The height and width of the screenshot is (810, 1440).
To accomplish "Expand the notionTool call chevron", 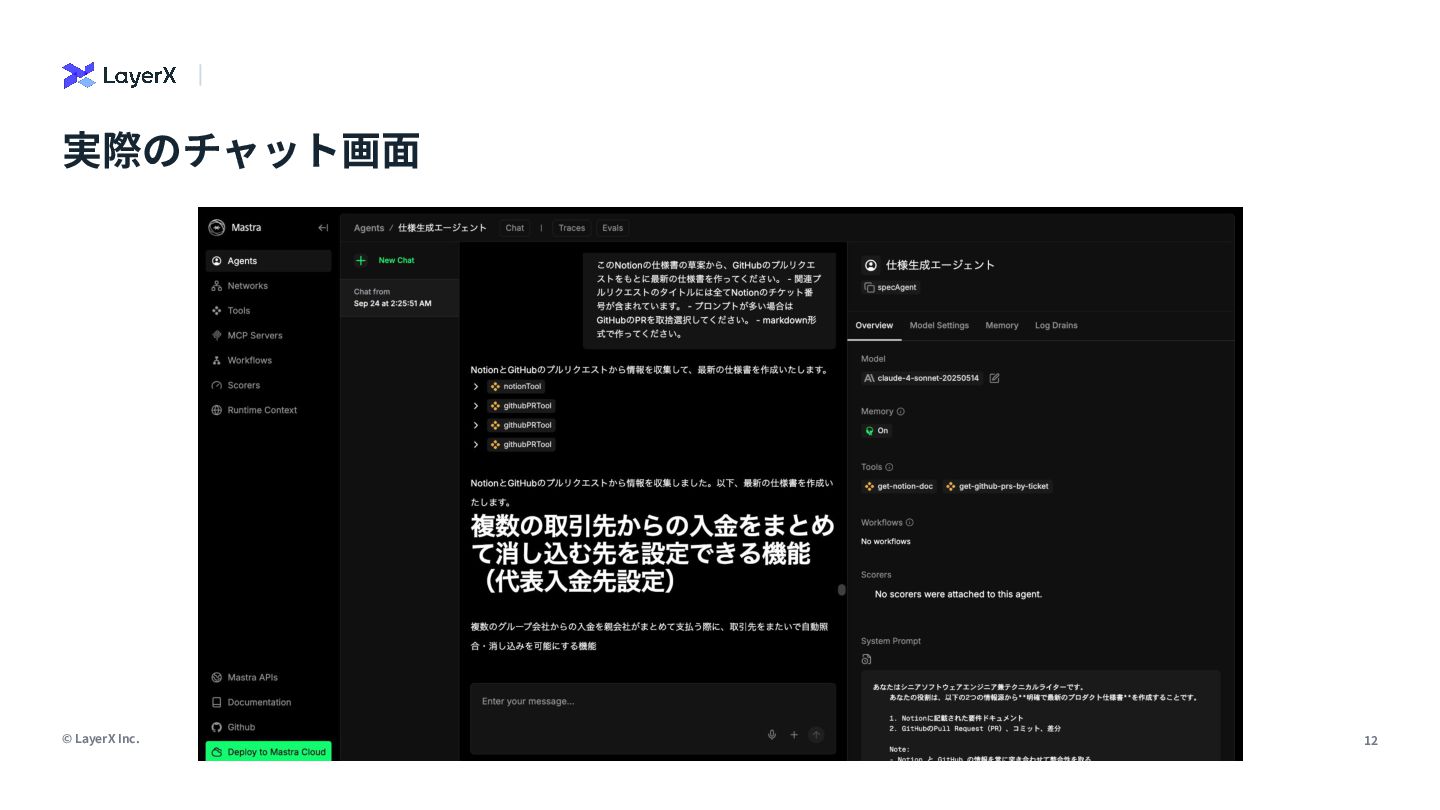I will pyautogui.click(x=476, y=387).
